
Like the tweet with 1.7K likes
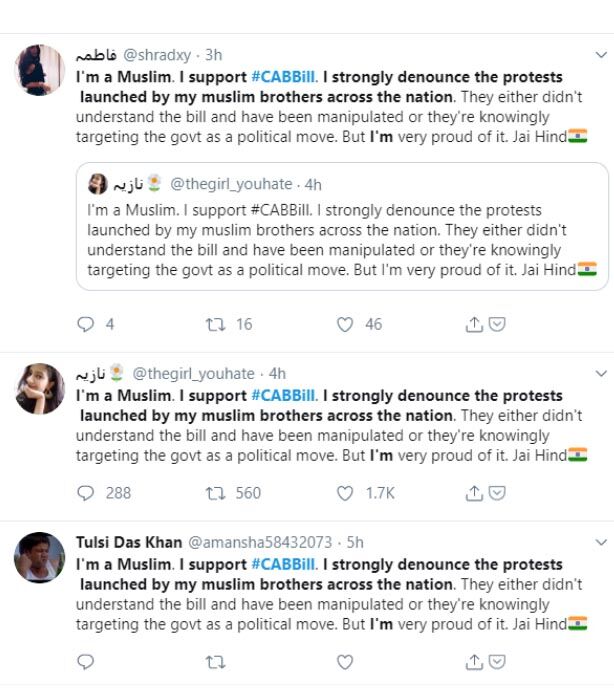(x=345, y=493)
